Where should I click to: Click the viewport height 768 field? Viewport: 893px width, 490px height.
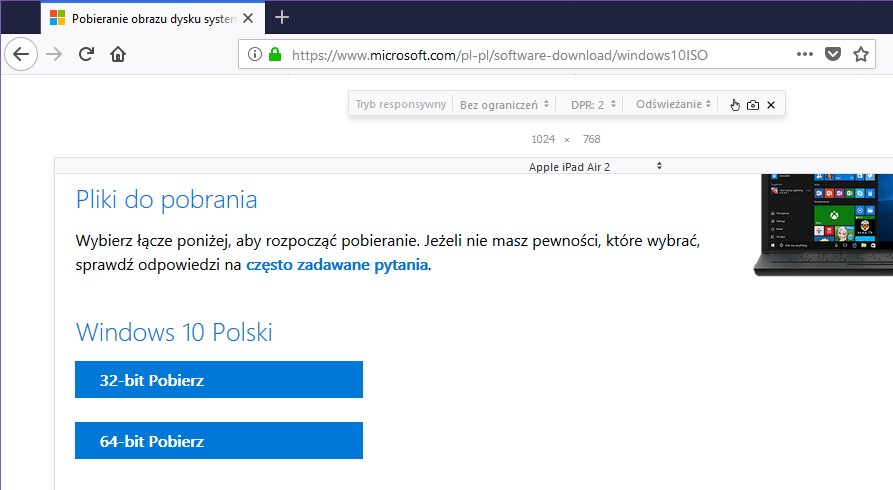pos(591,139)
